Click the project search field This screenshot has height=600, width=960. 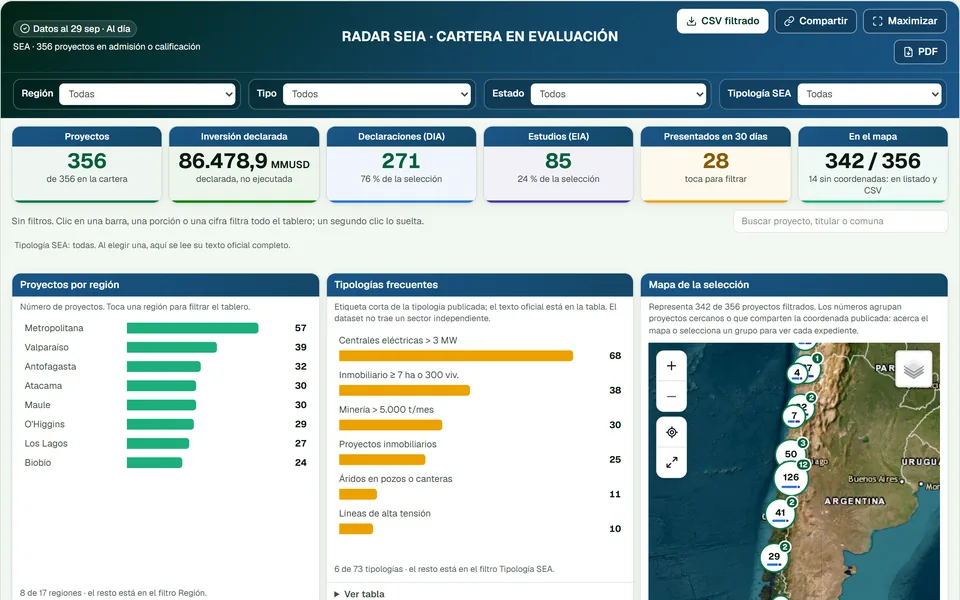pos(840,221)
